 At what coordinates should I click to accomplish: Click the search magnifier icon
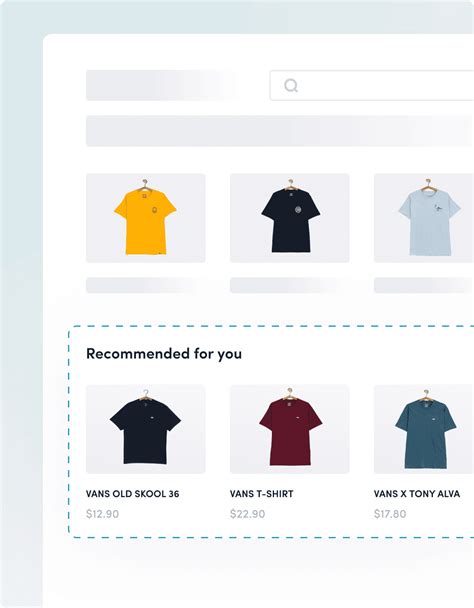click(x=291, y=85)
